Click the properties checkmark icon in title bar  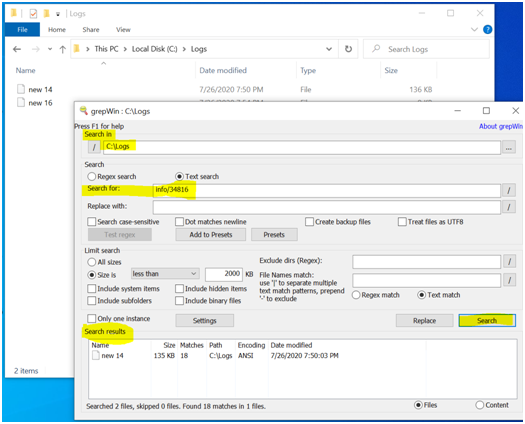coord(33,13)
